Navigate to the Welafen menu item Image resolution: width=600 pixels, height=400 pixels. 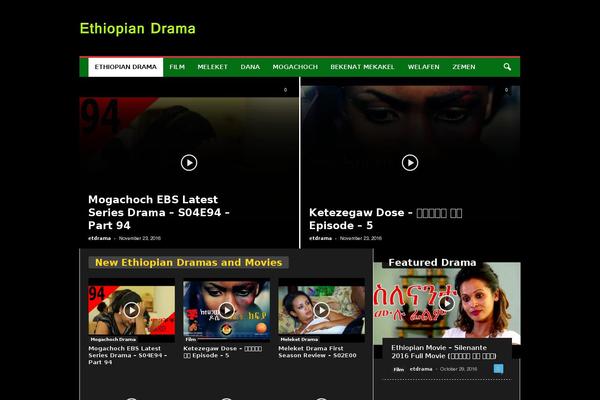(423, 67)
